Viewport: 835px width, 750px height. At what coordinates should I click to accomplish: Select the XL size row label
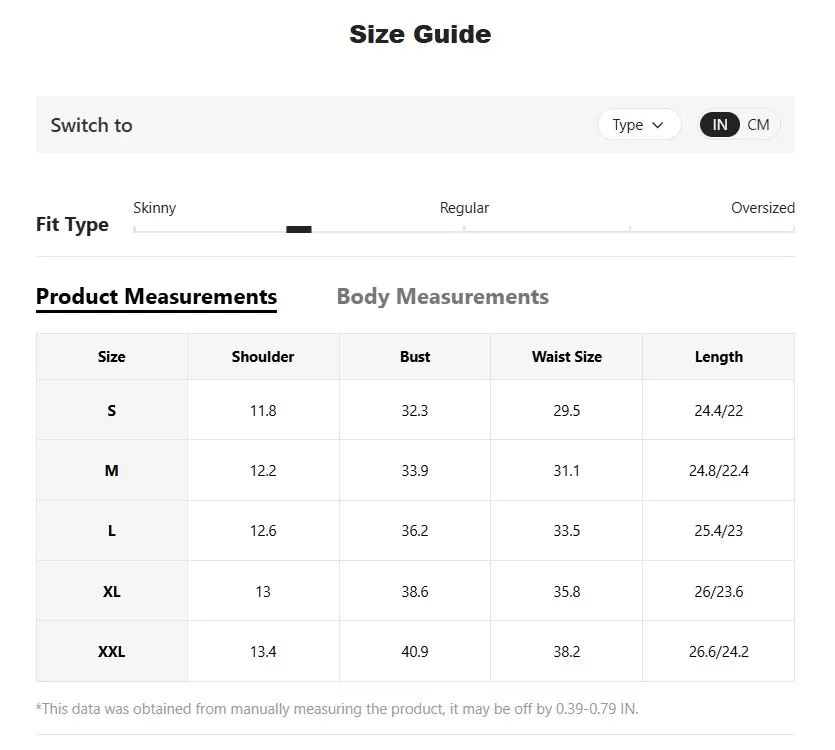point(111,591)
